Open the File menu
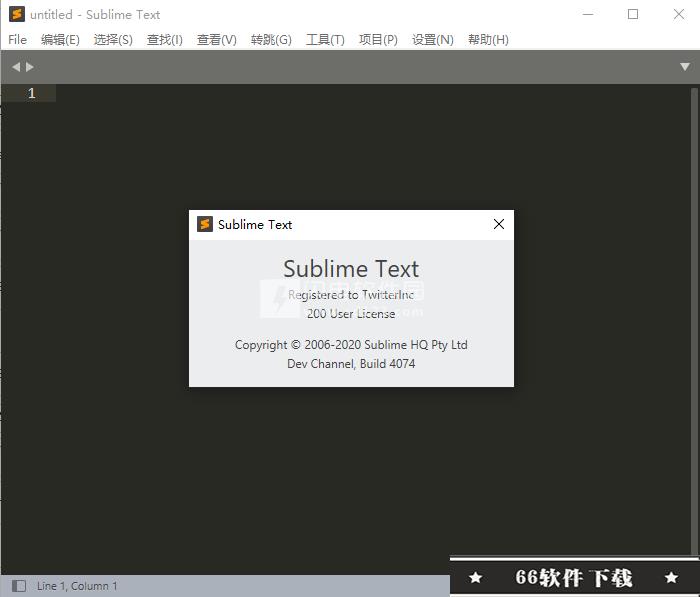The height and width of the screenshot is (597, 700). click(17, 40)
